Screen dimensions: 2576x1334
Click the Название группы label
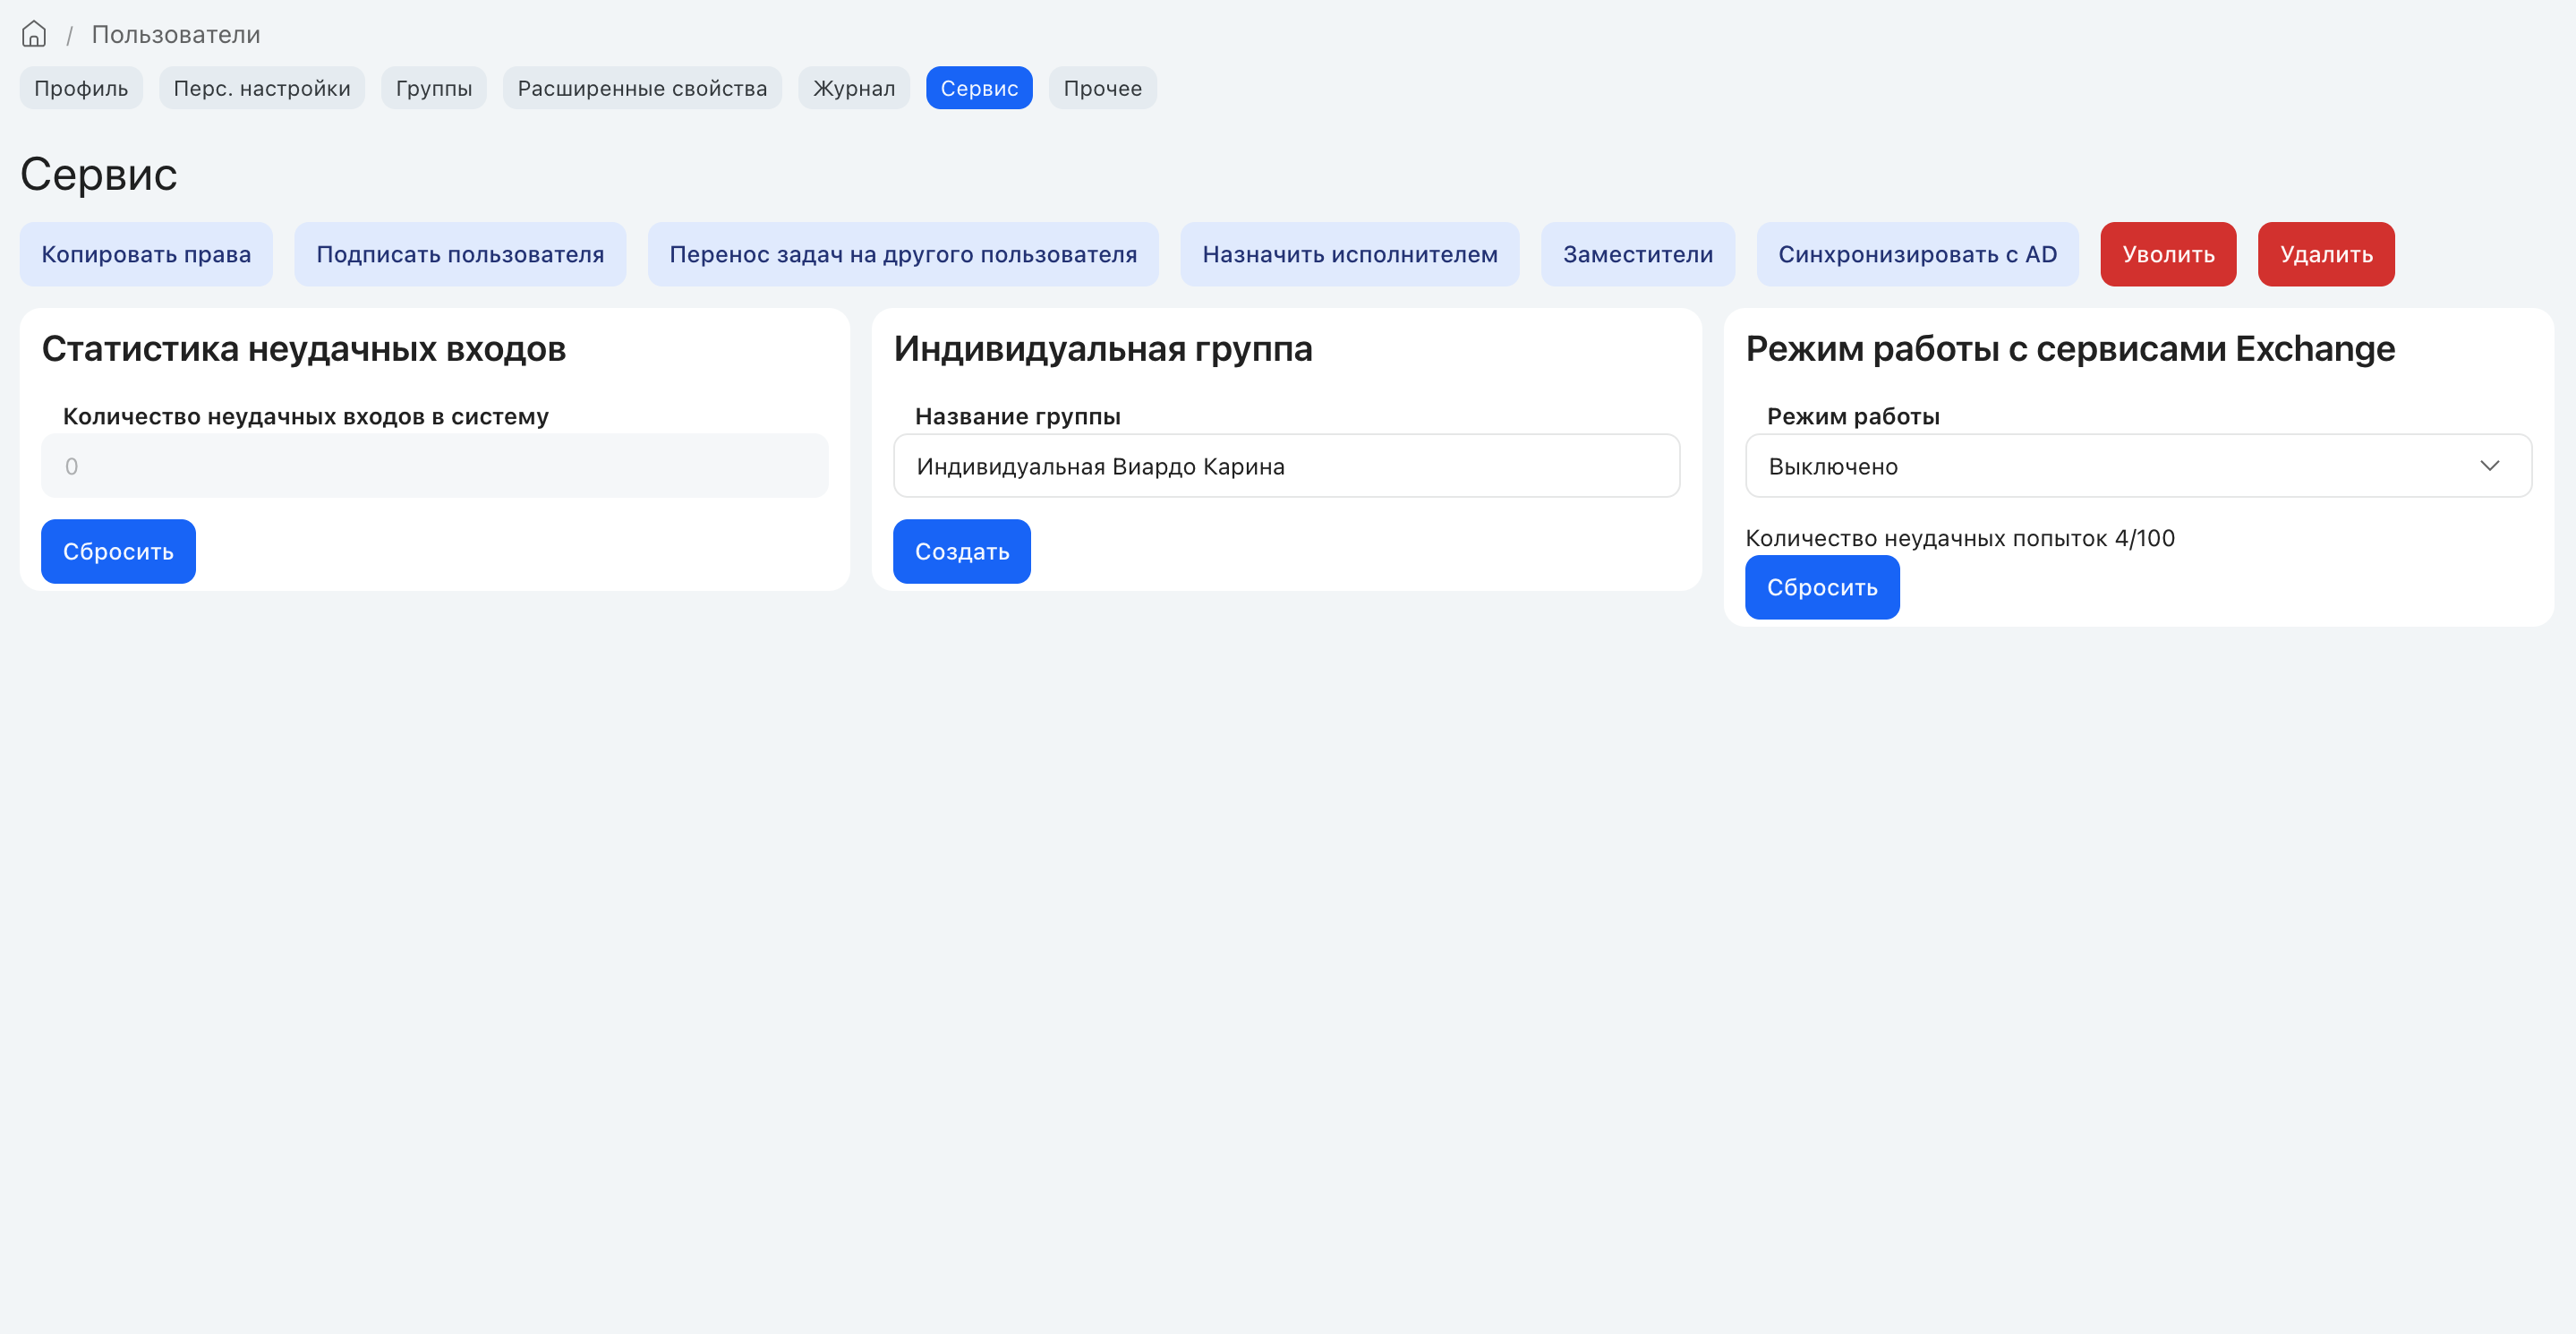[1018, 416]
